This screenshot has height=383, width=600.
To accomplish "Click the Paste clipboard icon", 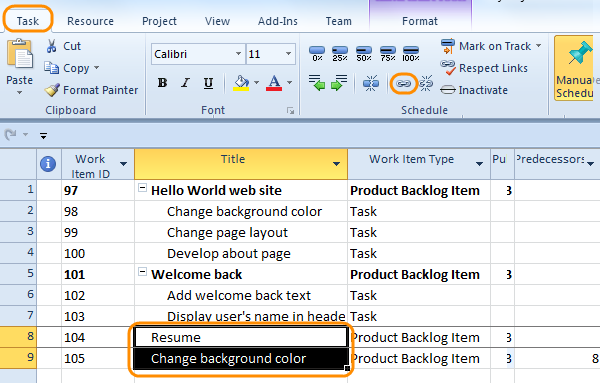I will coord(20,55).
